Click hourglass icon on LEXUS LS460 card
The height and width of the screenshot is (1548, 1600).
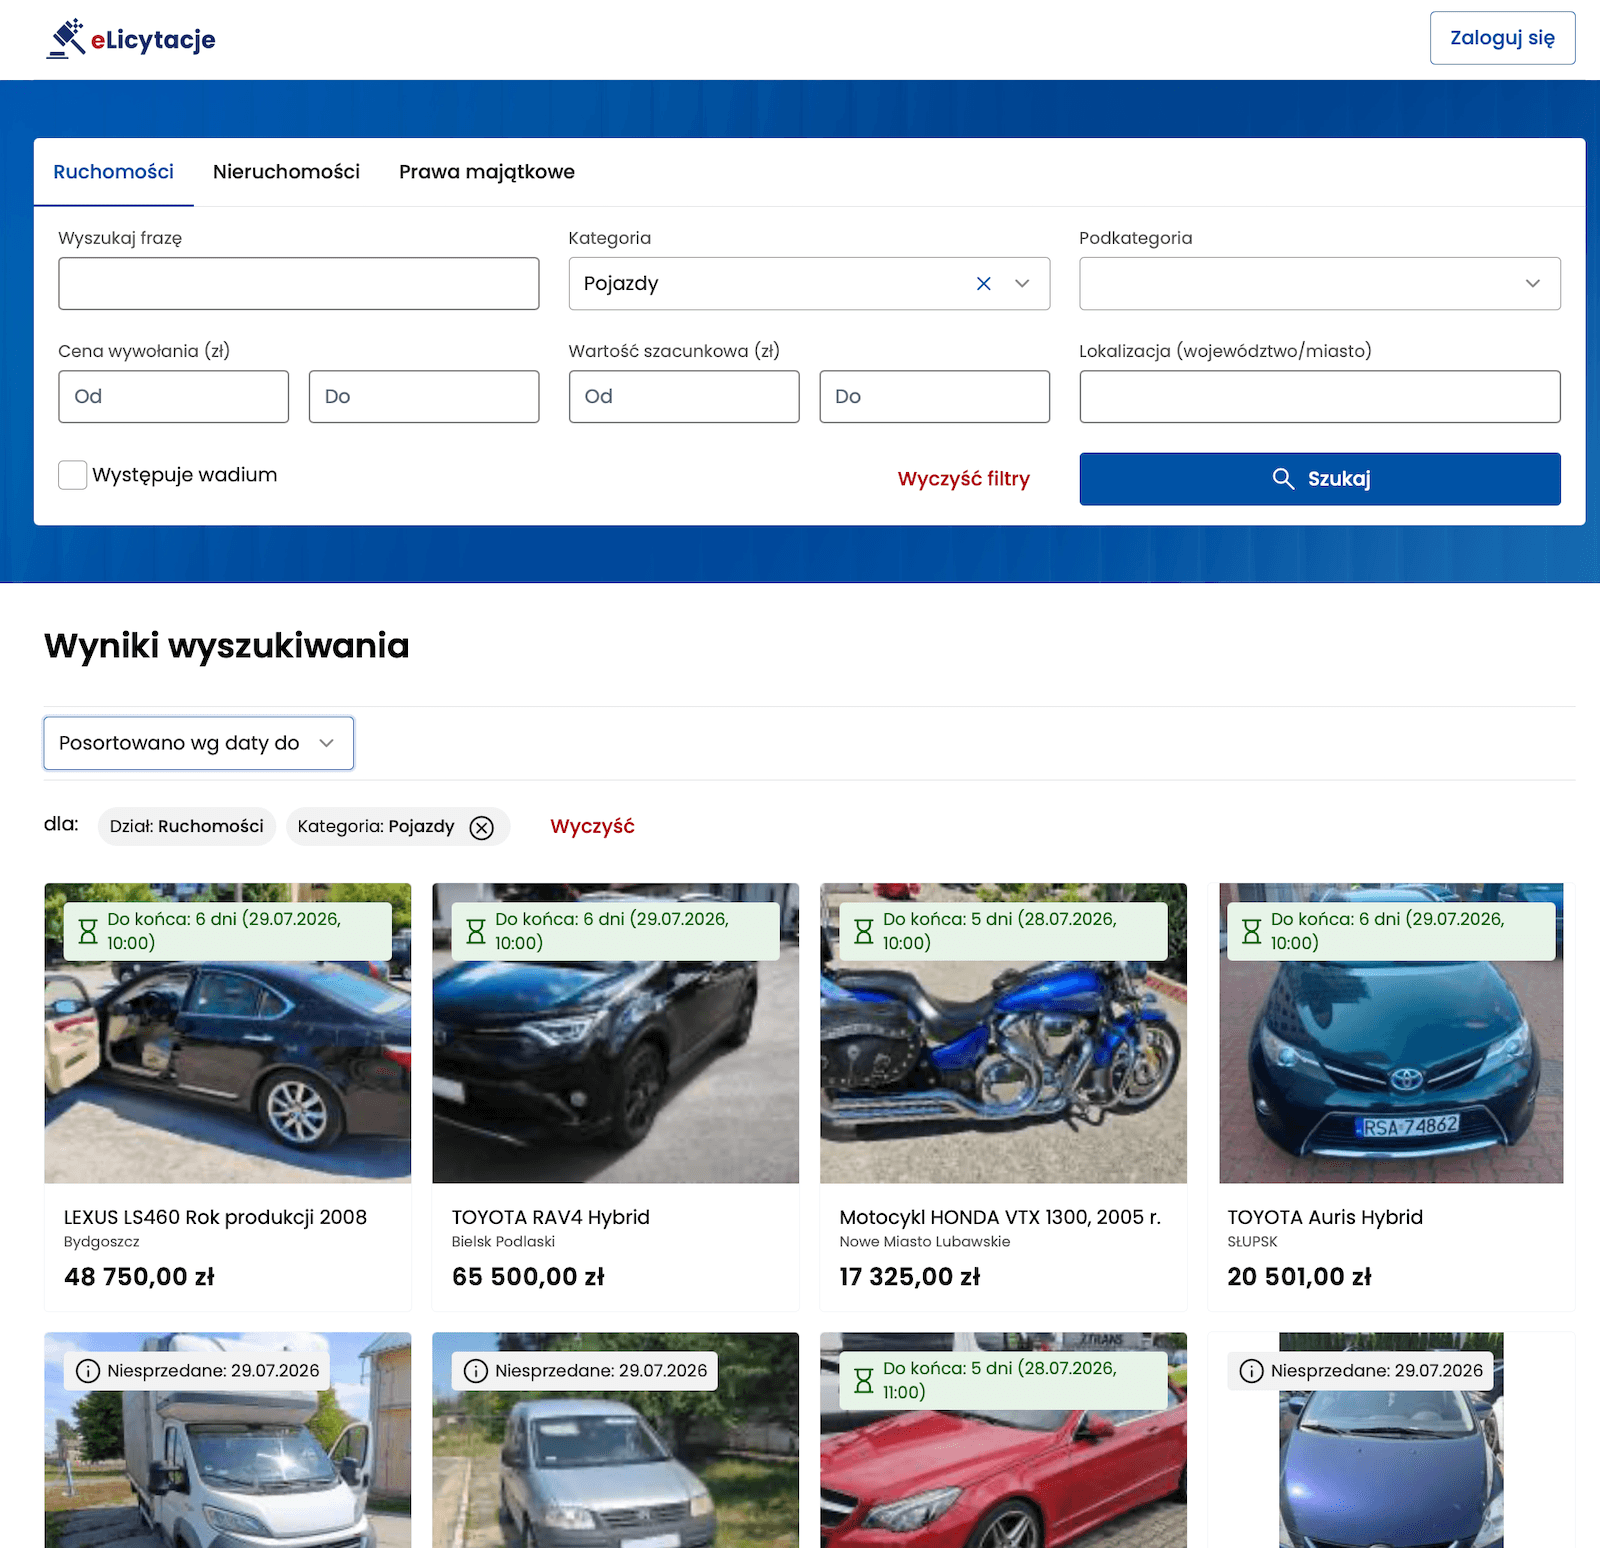88,932
